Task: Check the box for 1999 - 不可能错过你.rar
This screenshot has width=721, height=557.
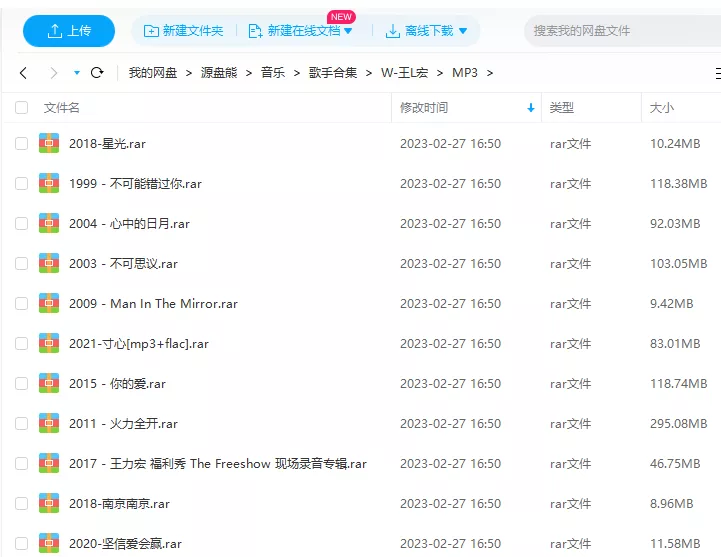Action: click(x=21, y=184)
